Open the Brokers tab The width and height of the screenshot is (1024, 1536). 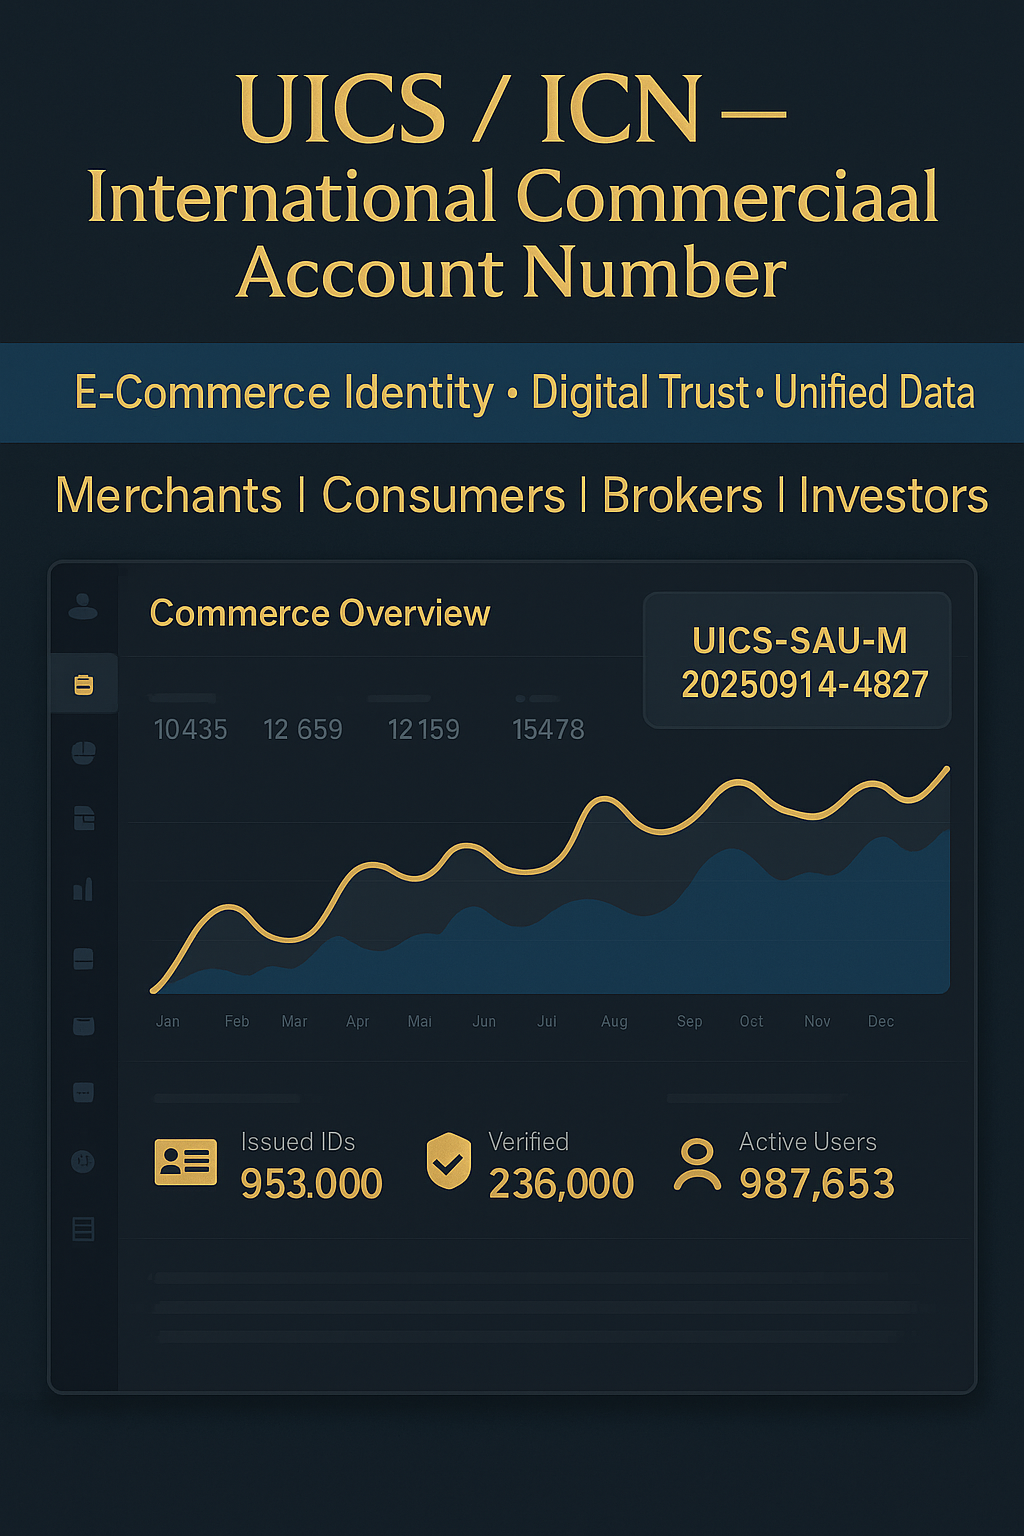click(682, 496)
